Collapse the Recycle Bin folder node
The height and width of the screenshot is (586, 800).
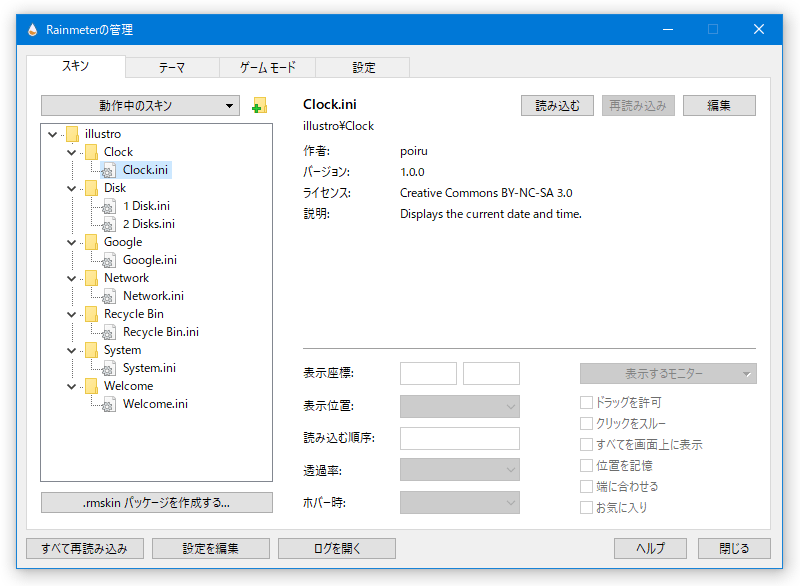click(x=71, y=315)
